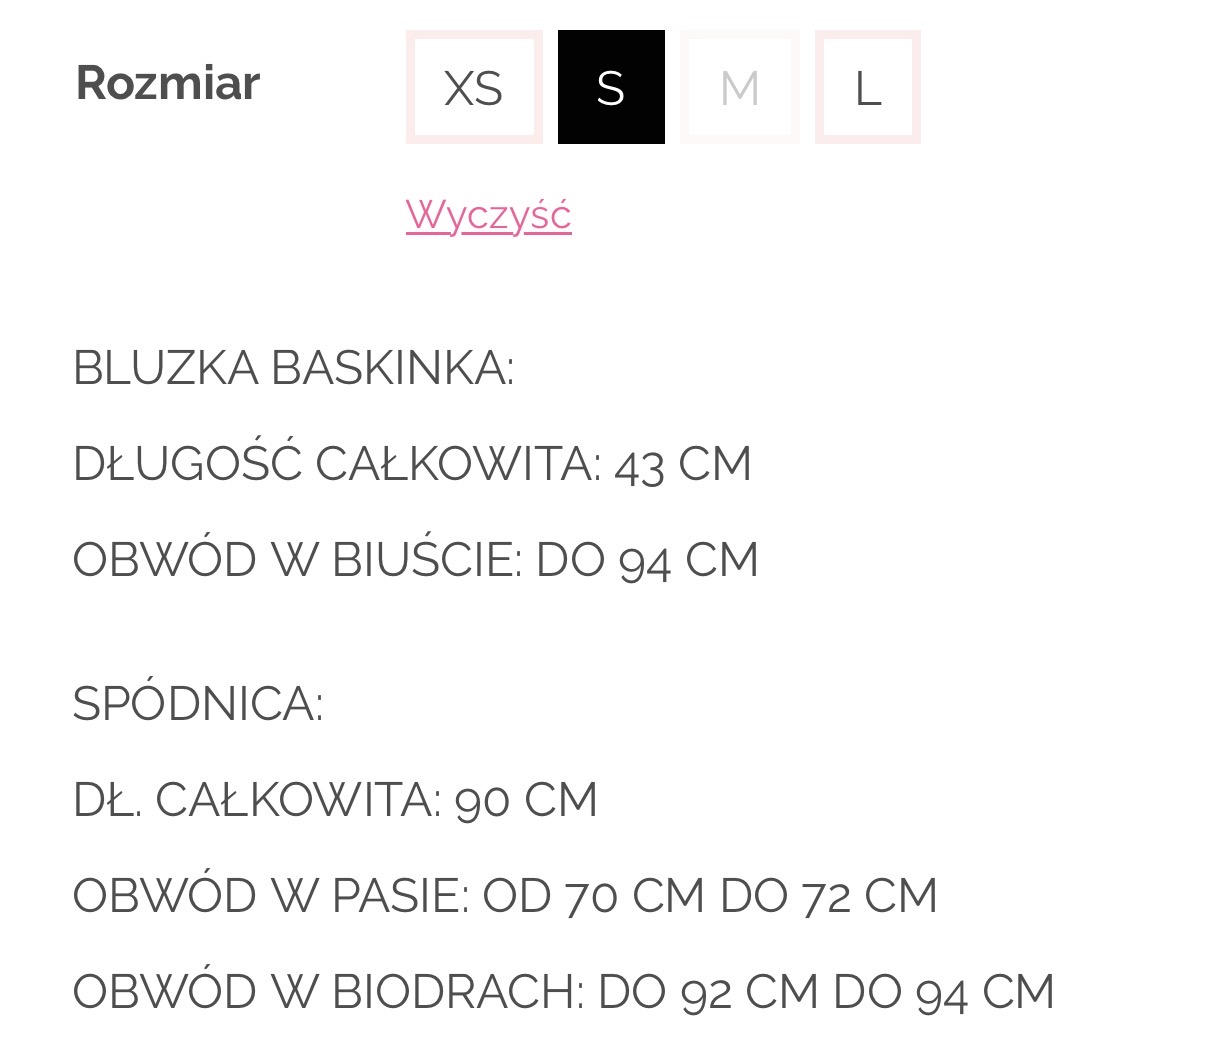
Task: Click the 43 CM blouse length value
Action: pos(683,465)
